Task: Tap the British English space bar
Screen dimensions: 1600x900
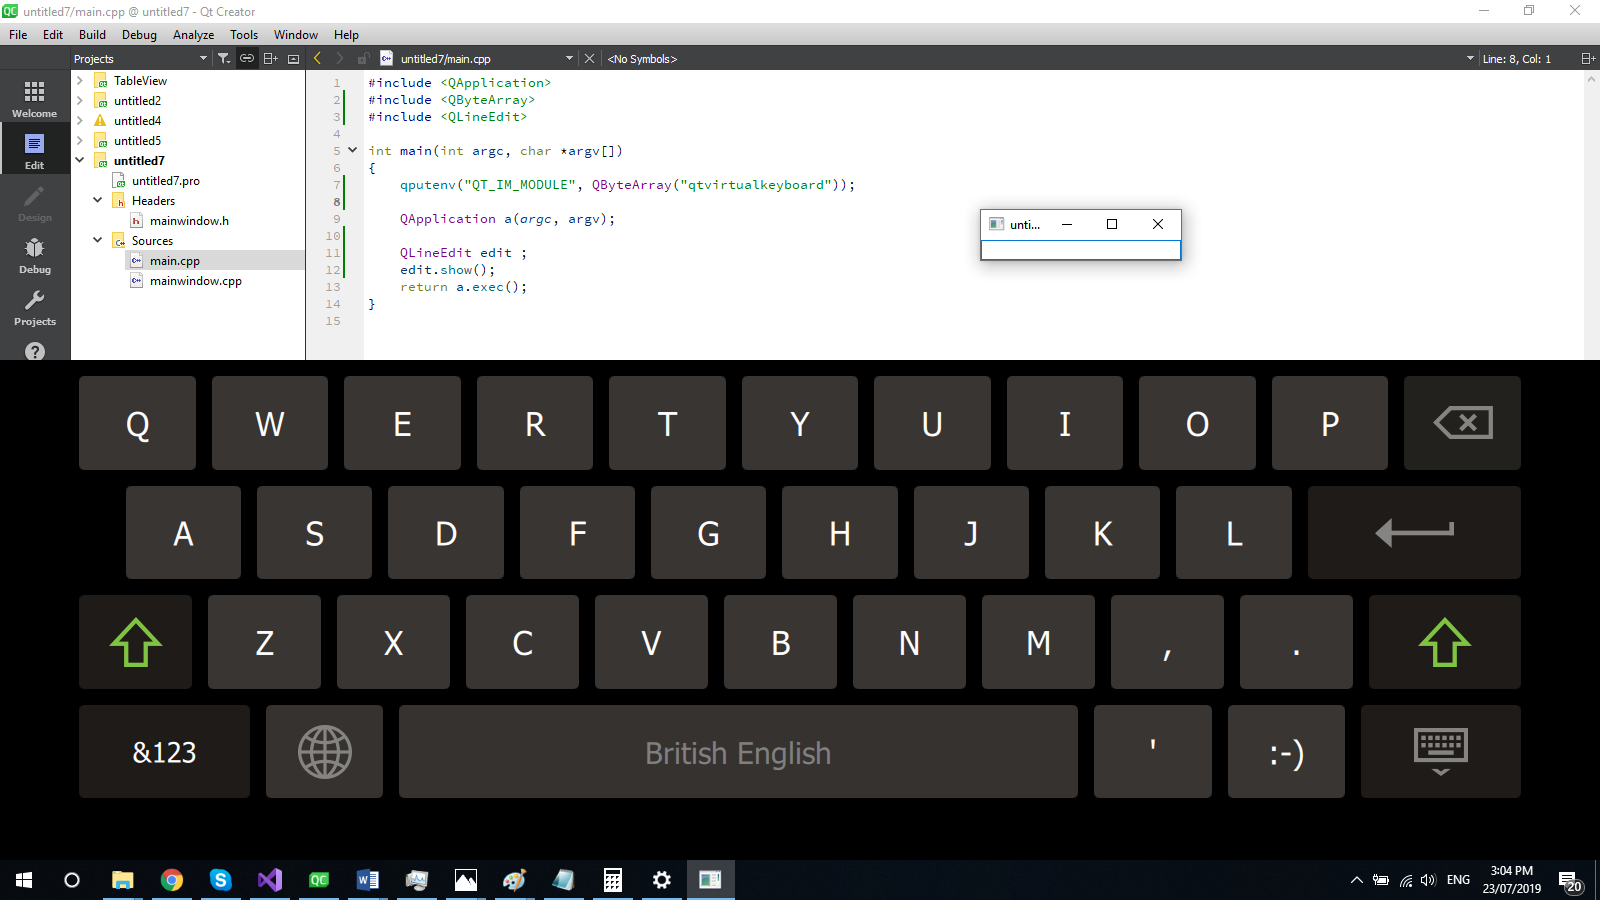Action: click(x=738, y=751)
